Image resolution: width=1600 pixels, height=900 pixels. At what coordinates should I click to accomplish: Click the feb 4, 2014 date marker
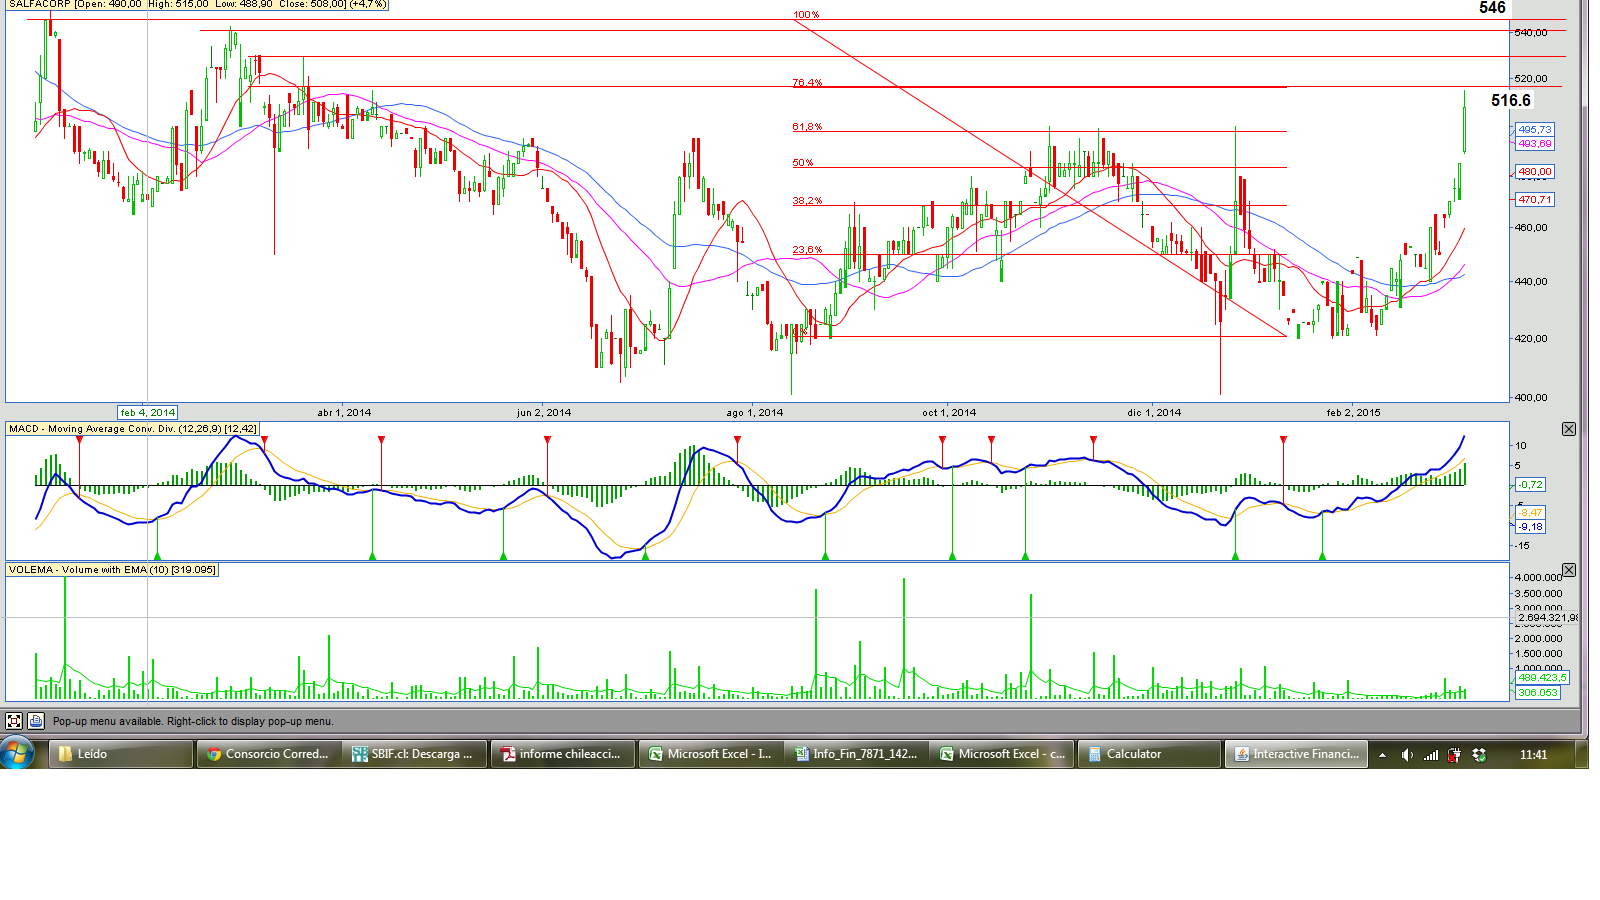(148, 412)
